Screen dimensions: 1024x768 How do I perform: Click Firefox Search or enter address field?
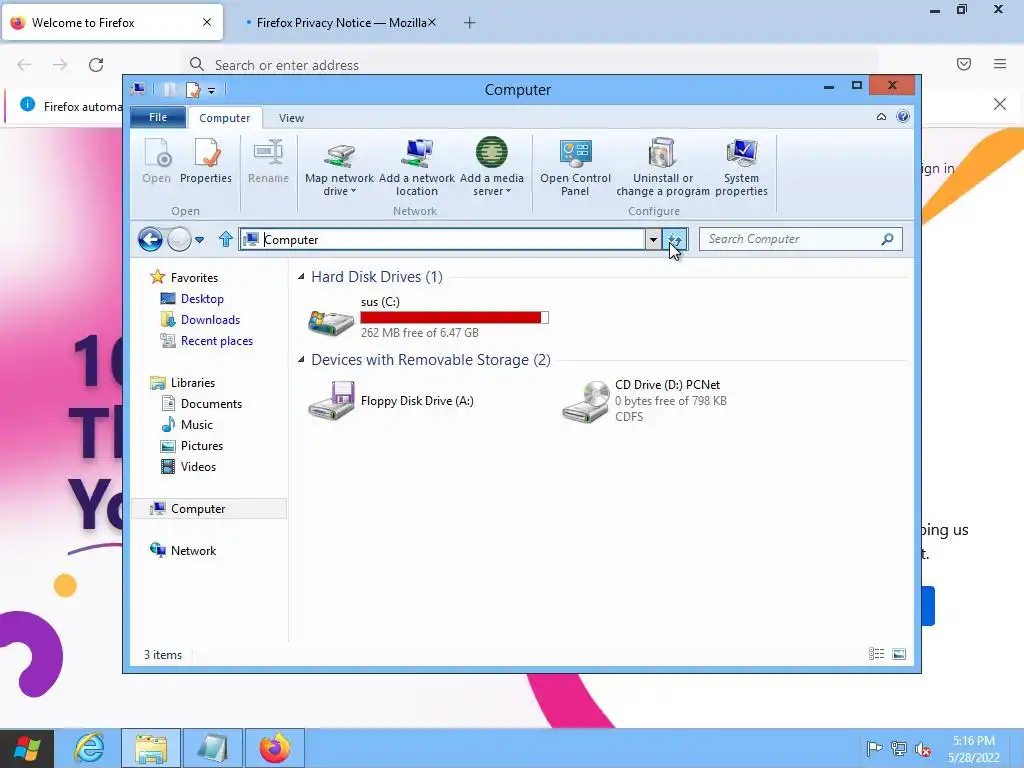530,65
